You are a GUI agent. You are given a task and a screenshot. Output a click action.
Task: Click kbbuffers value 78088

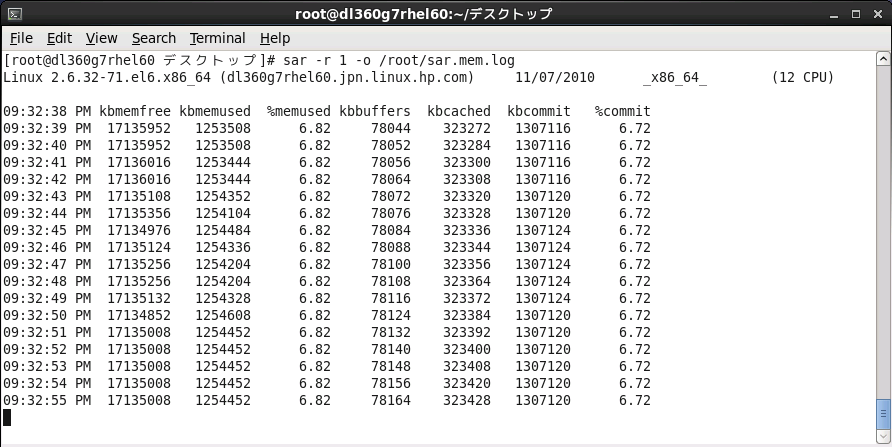391,247
